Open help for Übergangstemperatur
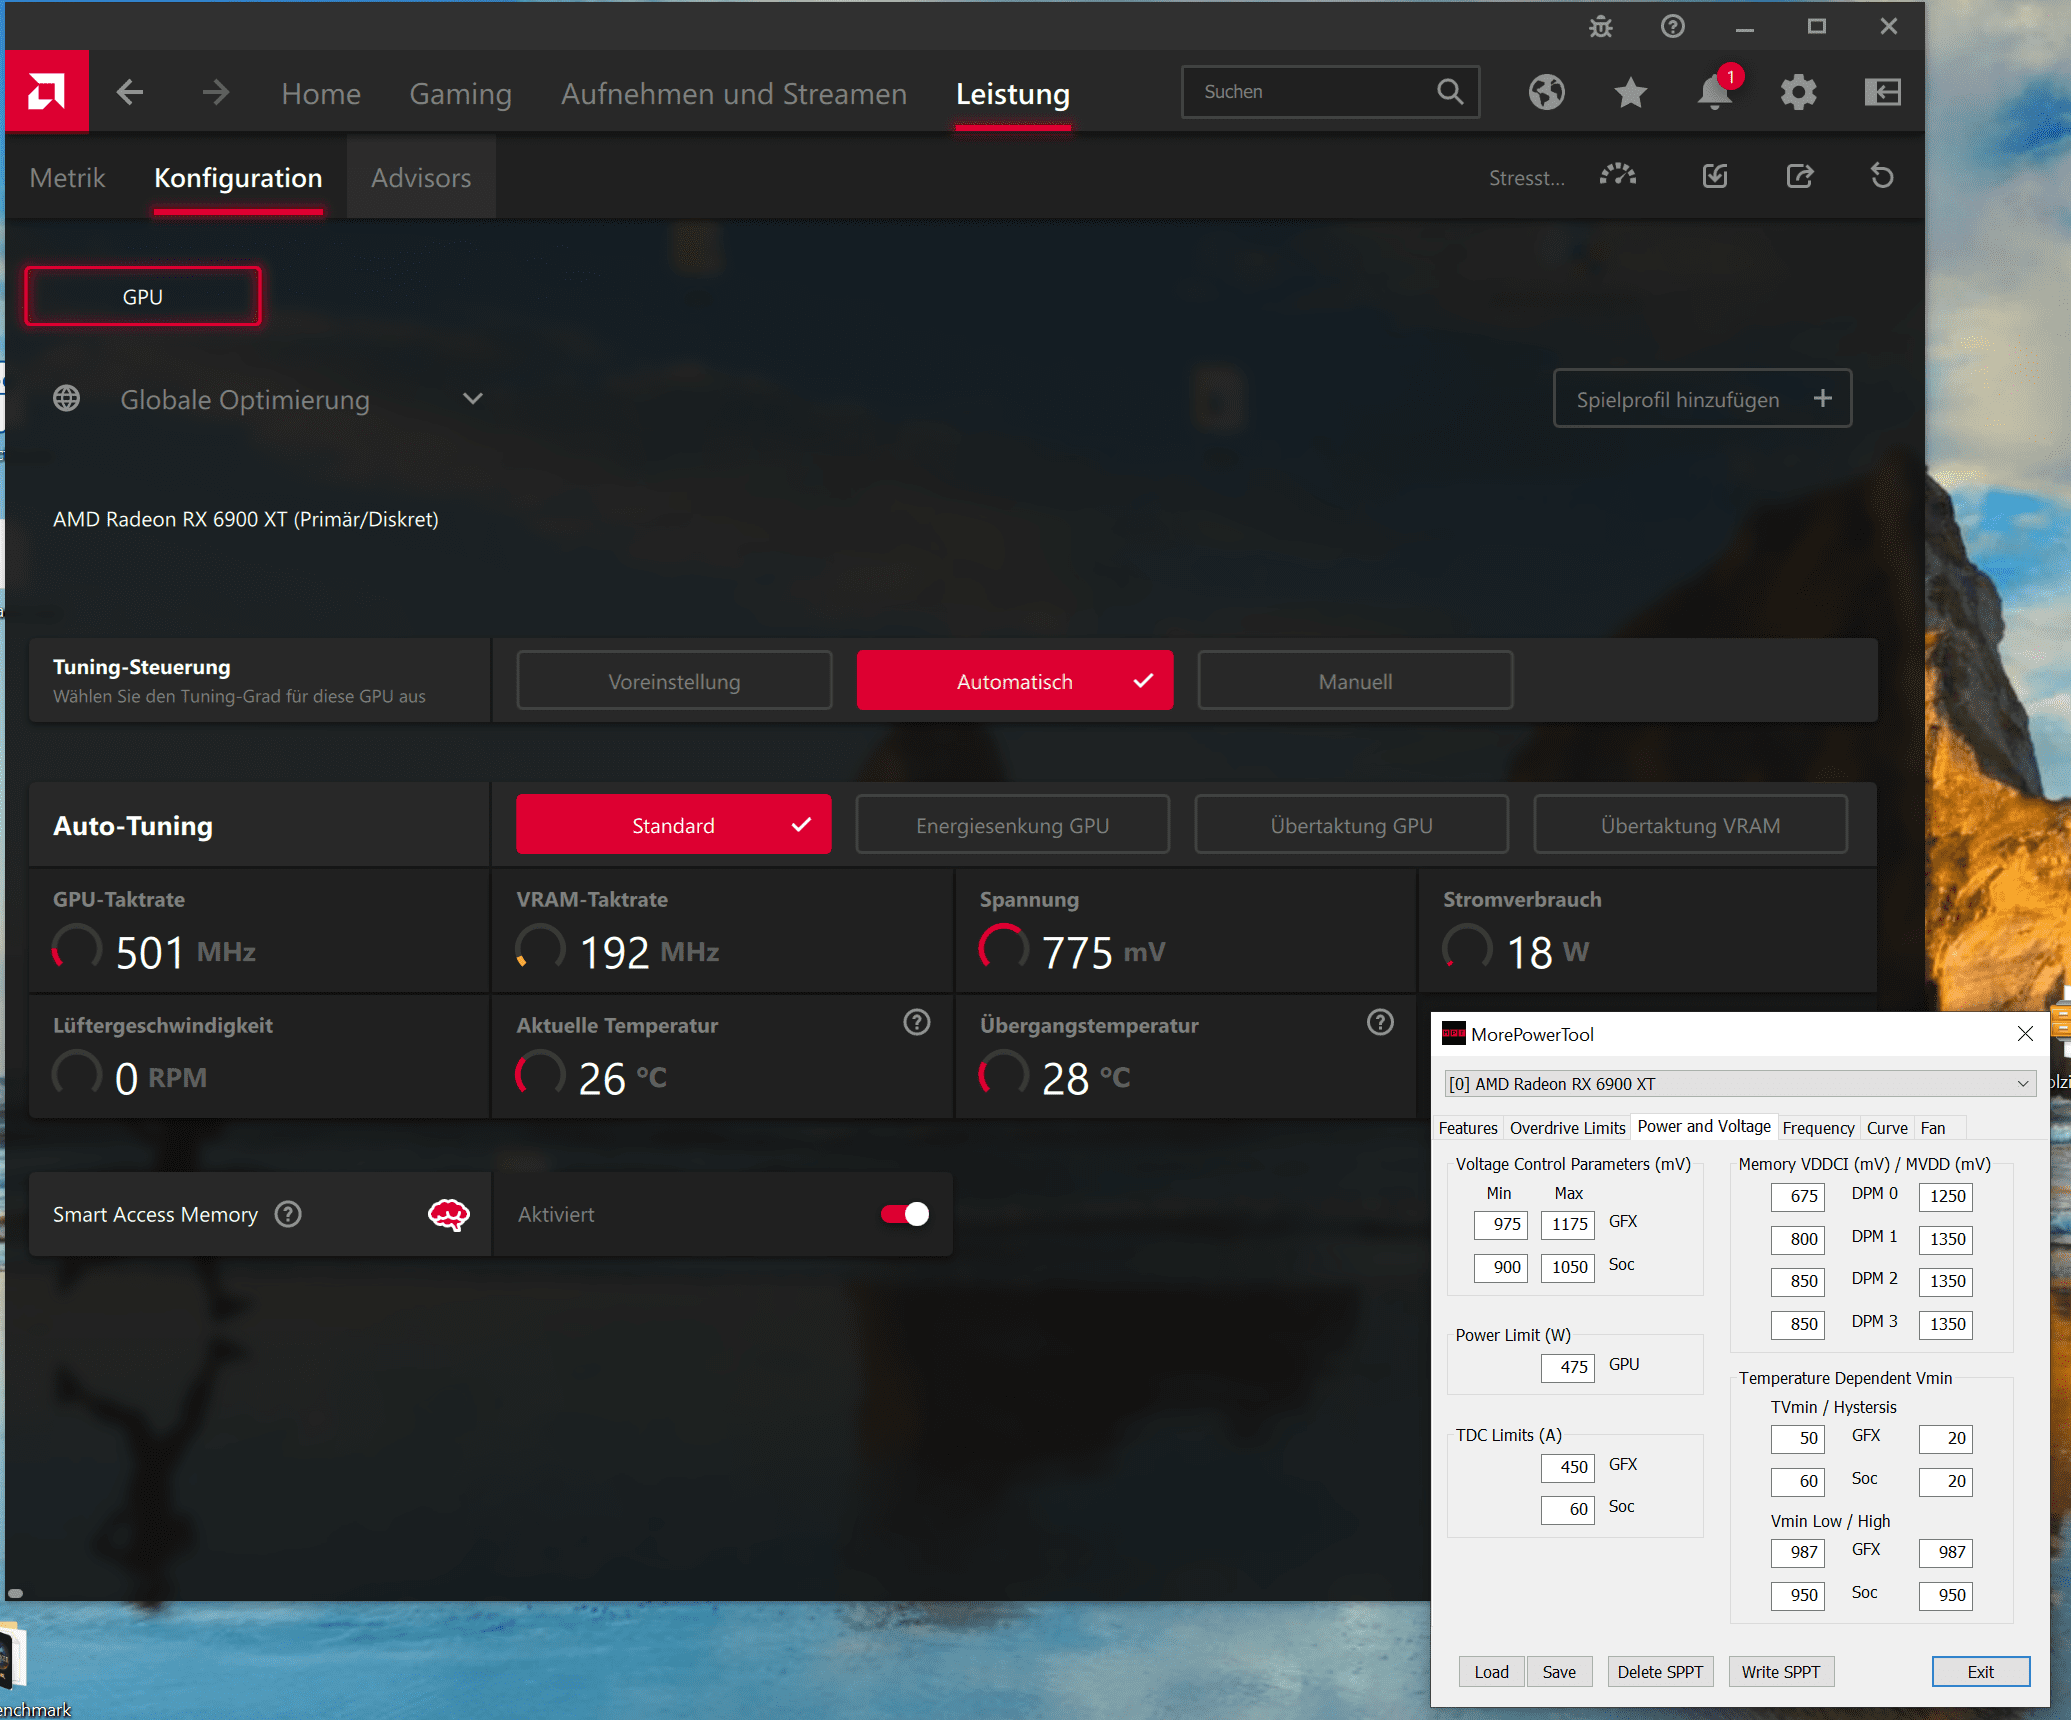2071x1720 pixels. (1380, 1022)
